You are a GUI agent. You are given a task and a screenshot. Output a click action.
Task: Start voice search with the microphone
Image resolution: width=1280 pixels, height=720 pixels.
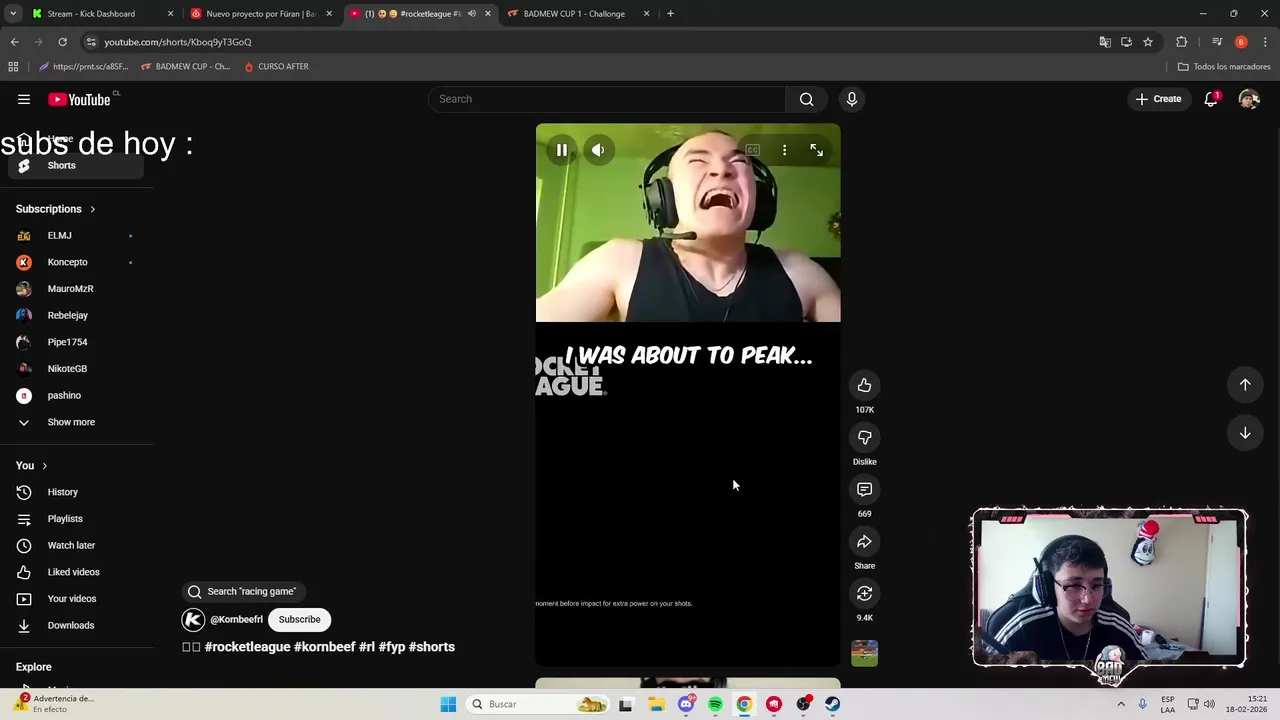point(852,99)
